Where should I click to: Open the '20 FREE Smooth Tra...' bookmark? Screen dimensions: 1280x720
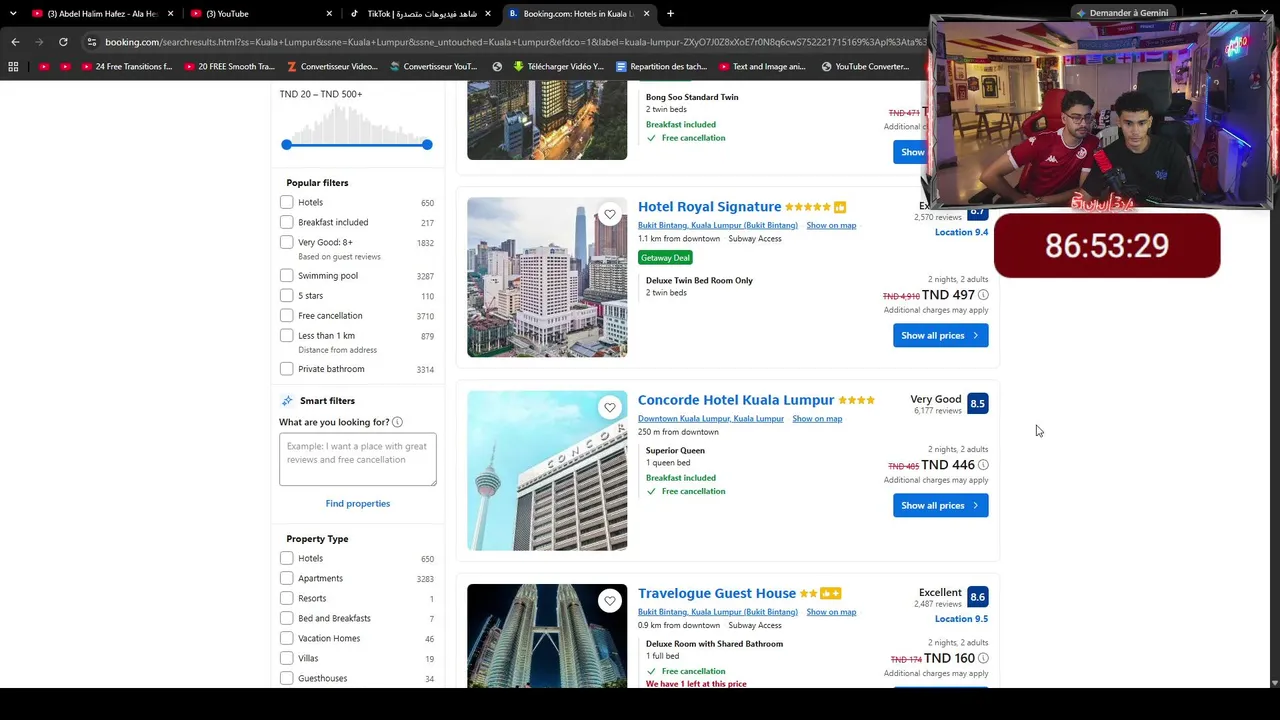pos(229,67)
